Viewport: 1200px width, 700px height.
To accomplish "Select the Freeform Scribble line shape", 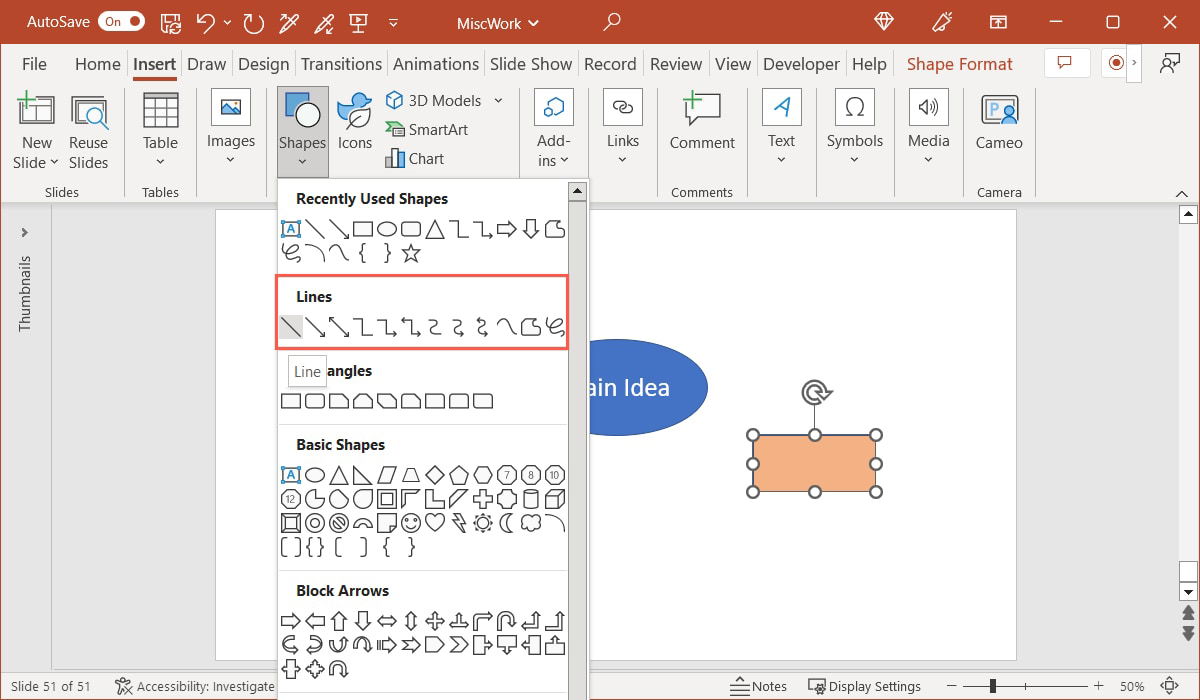I will [x=553, y=327].
